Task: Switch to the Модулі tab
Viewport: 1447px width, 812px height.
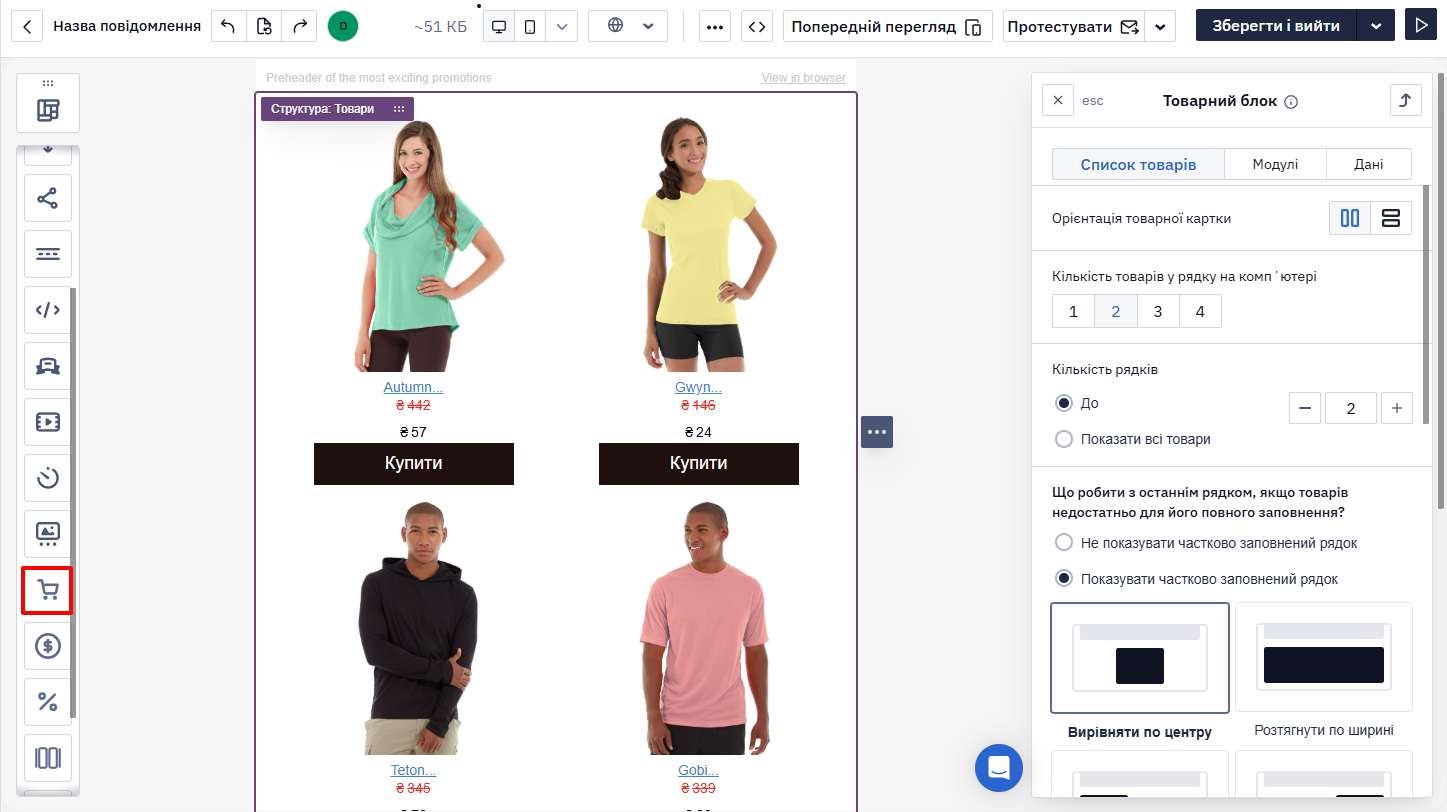Action: (x=1275, y=164)
